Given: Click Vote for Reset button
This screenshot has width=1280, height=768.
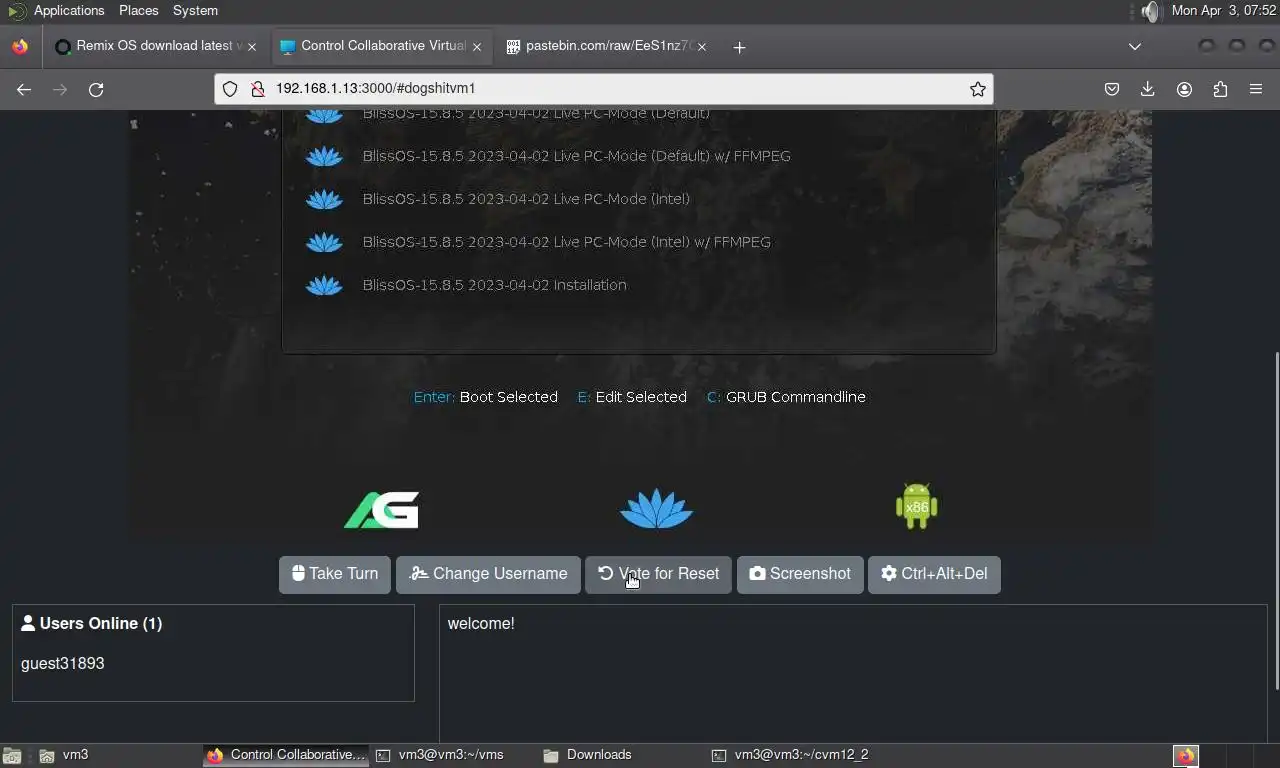Looking at the screenshot, I should coord(658,575).
